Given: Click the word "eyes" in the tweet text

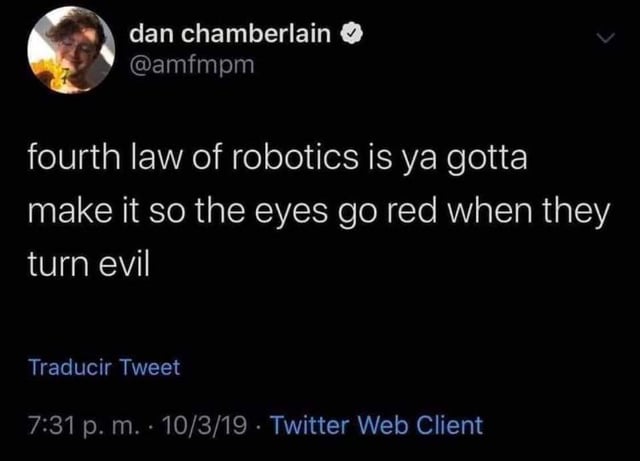Looking at the screenshot, I should (x=291, y=213).
